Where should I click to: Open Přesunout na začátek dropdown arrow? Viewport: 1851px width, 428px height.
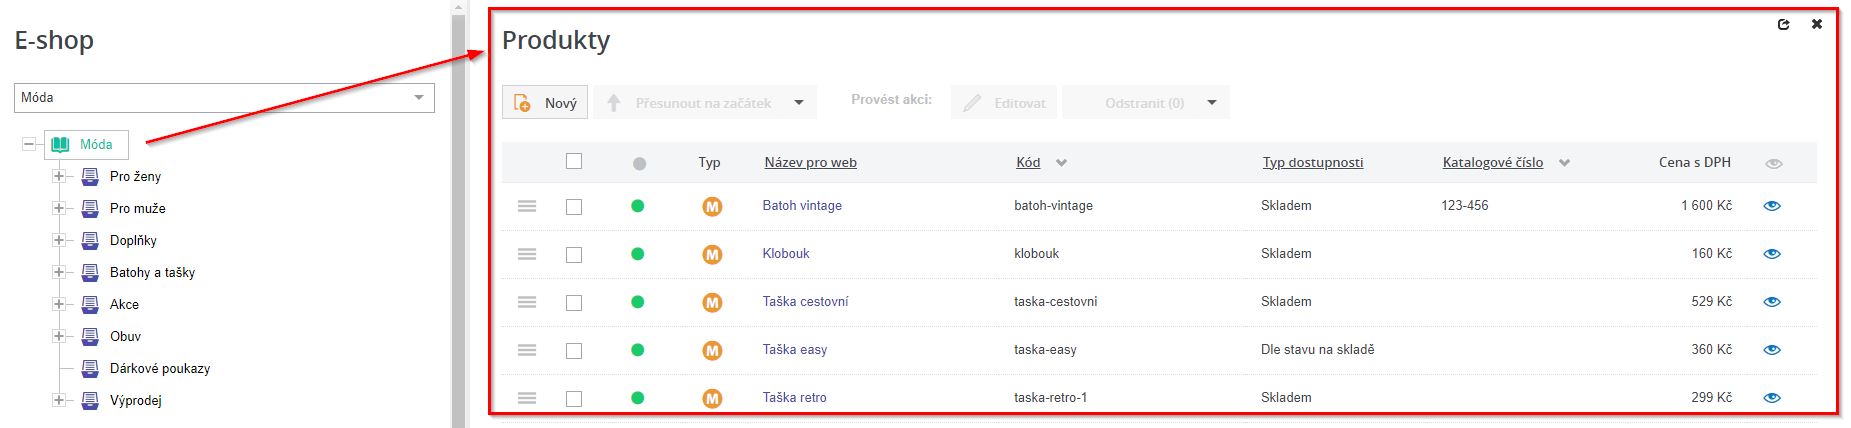click(799, 103)
